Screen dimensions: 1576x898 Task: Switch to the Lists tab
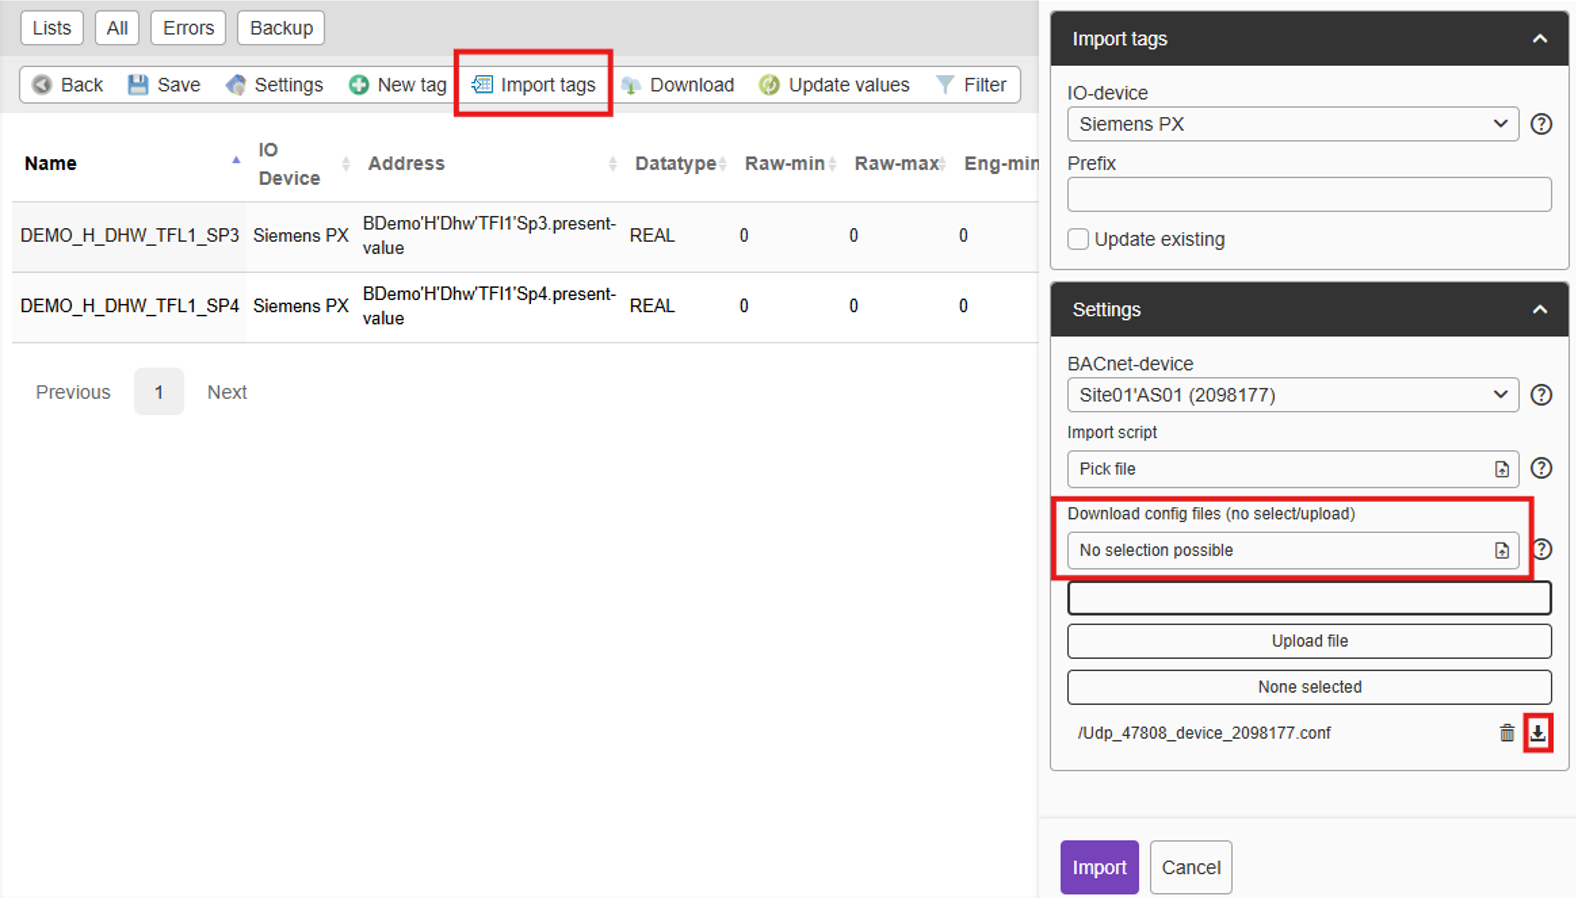(52, 28)
